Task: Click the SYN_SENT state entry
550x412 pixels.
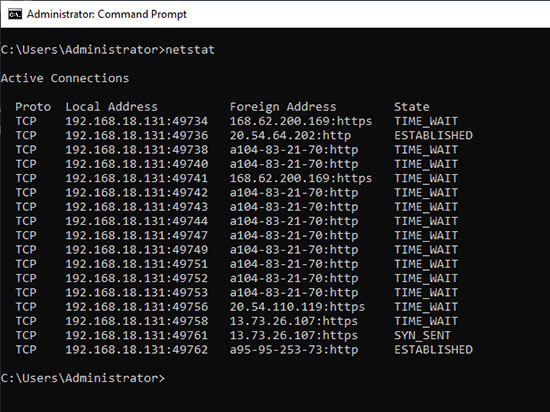Action: (422, 335)
